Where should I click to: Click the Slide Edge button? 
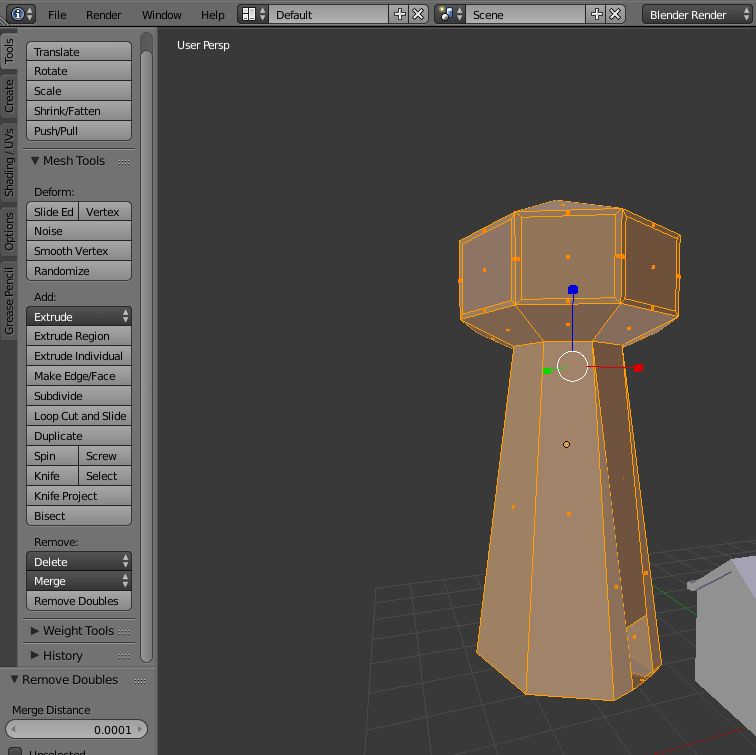tap(53, 212)
